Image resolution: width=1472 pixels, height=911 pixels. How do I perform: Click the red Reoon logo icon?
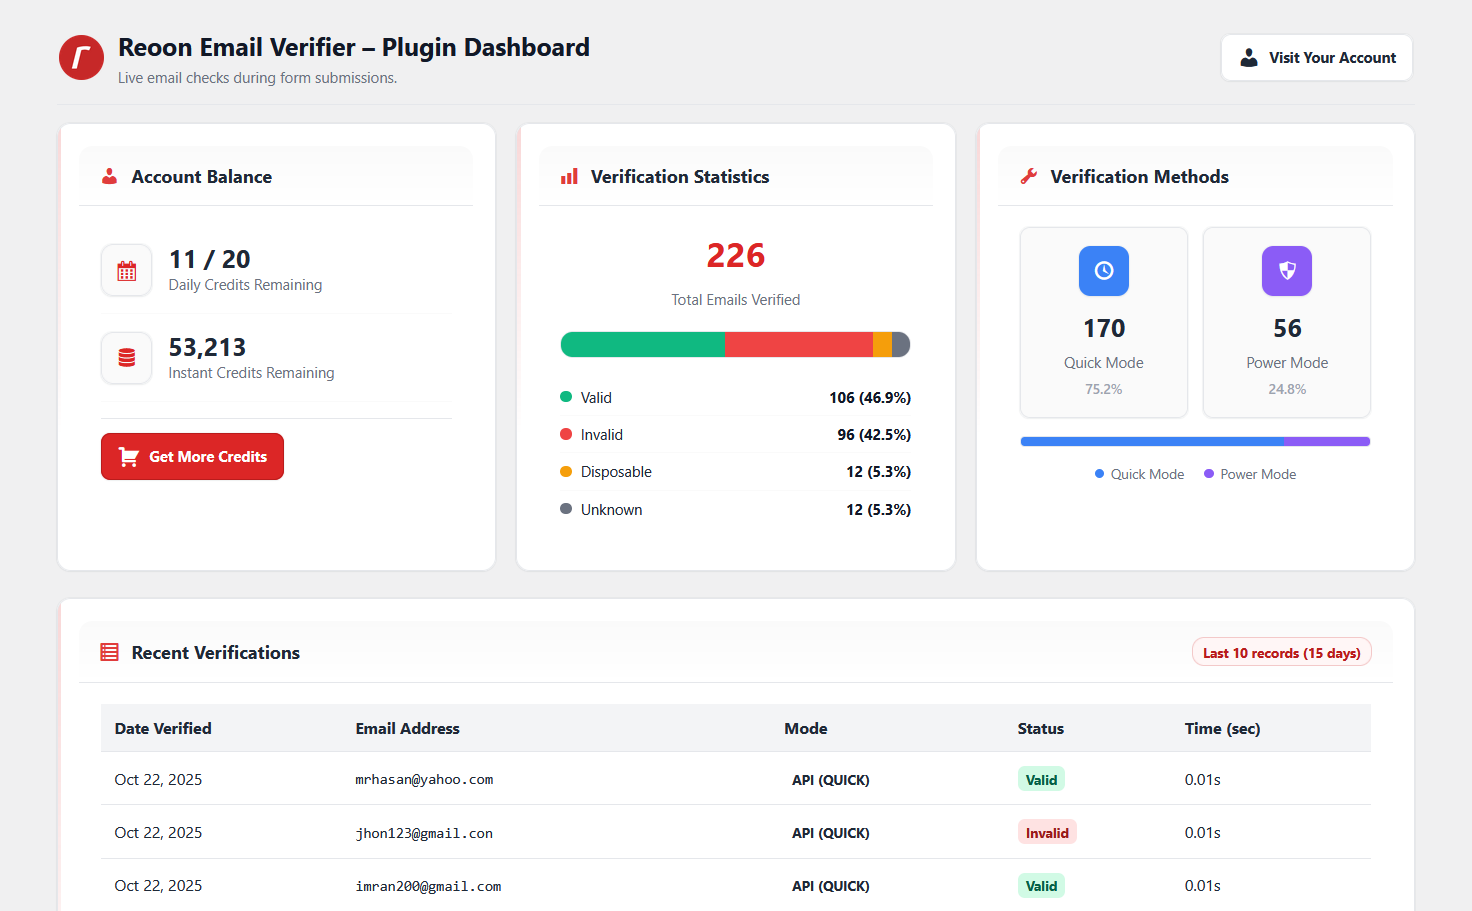click(x=81, y=58)
